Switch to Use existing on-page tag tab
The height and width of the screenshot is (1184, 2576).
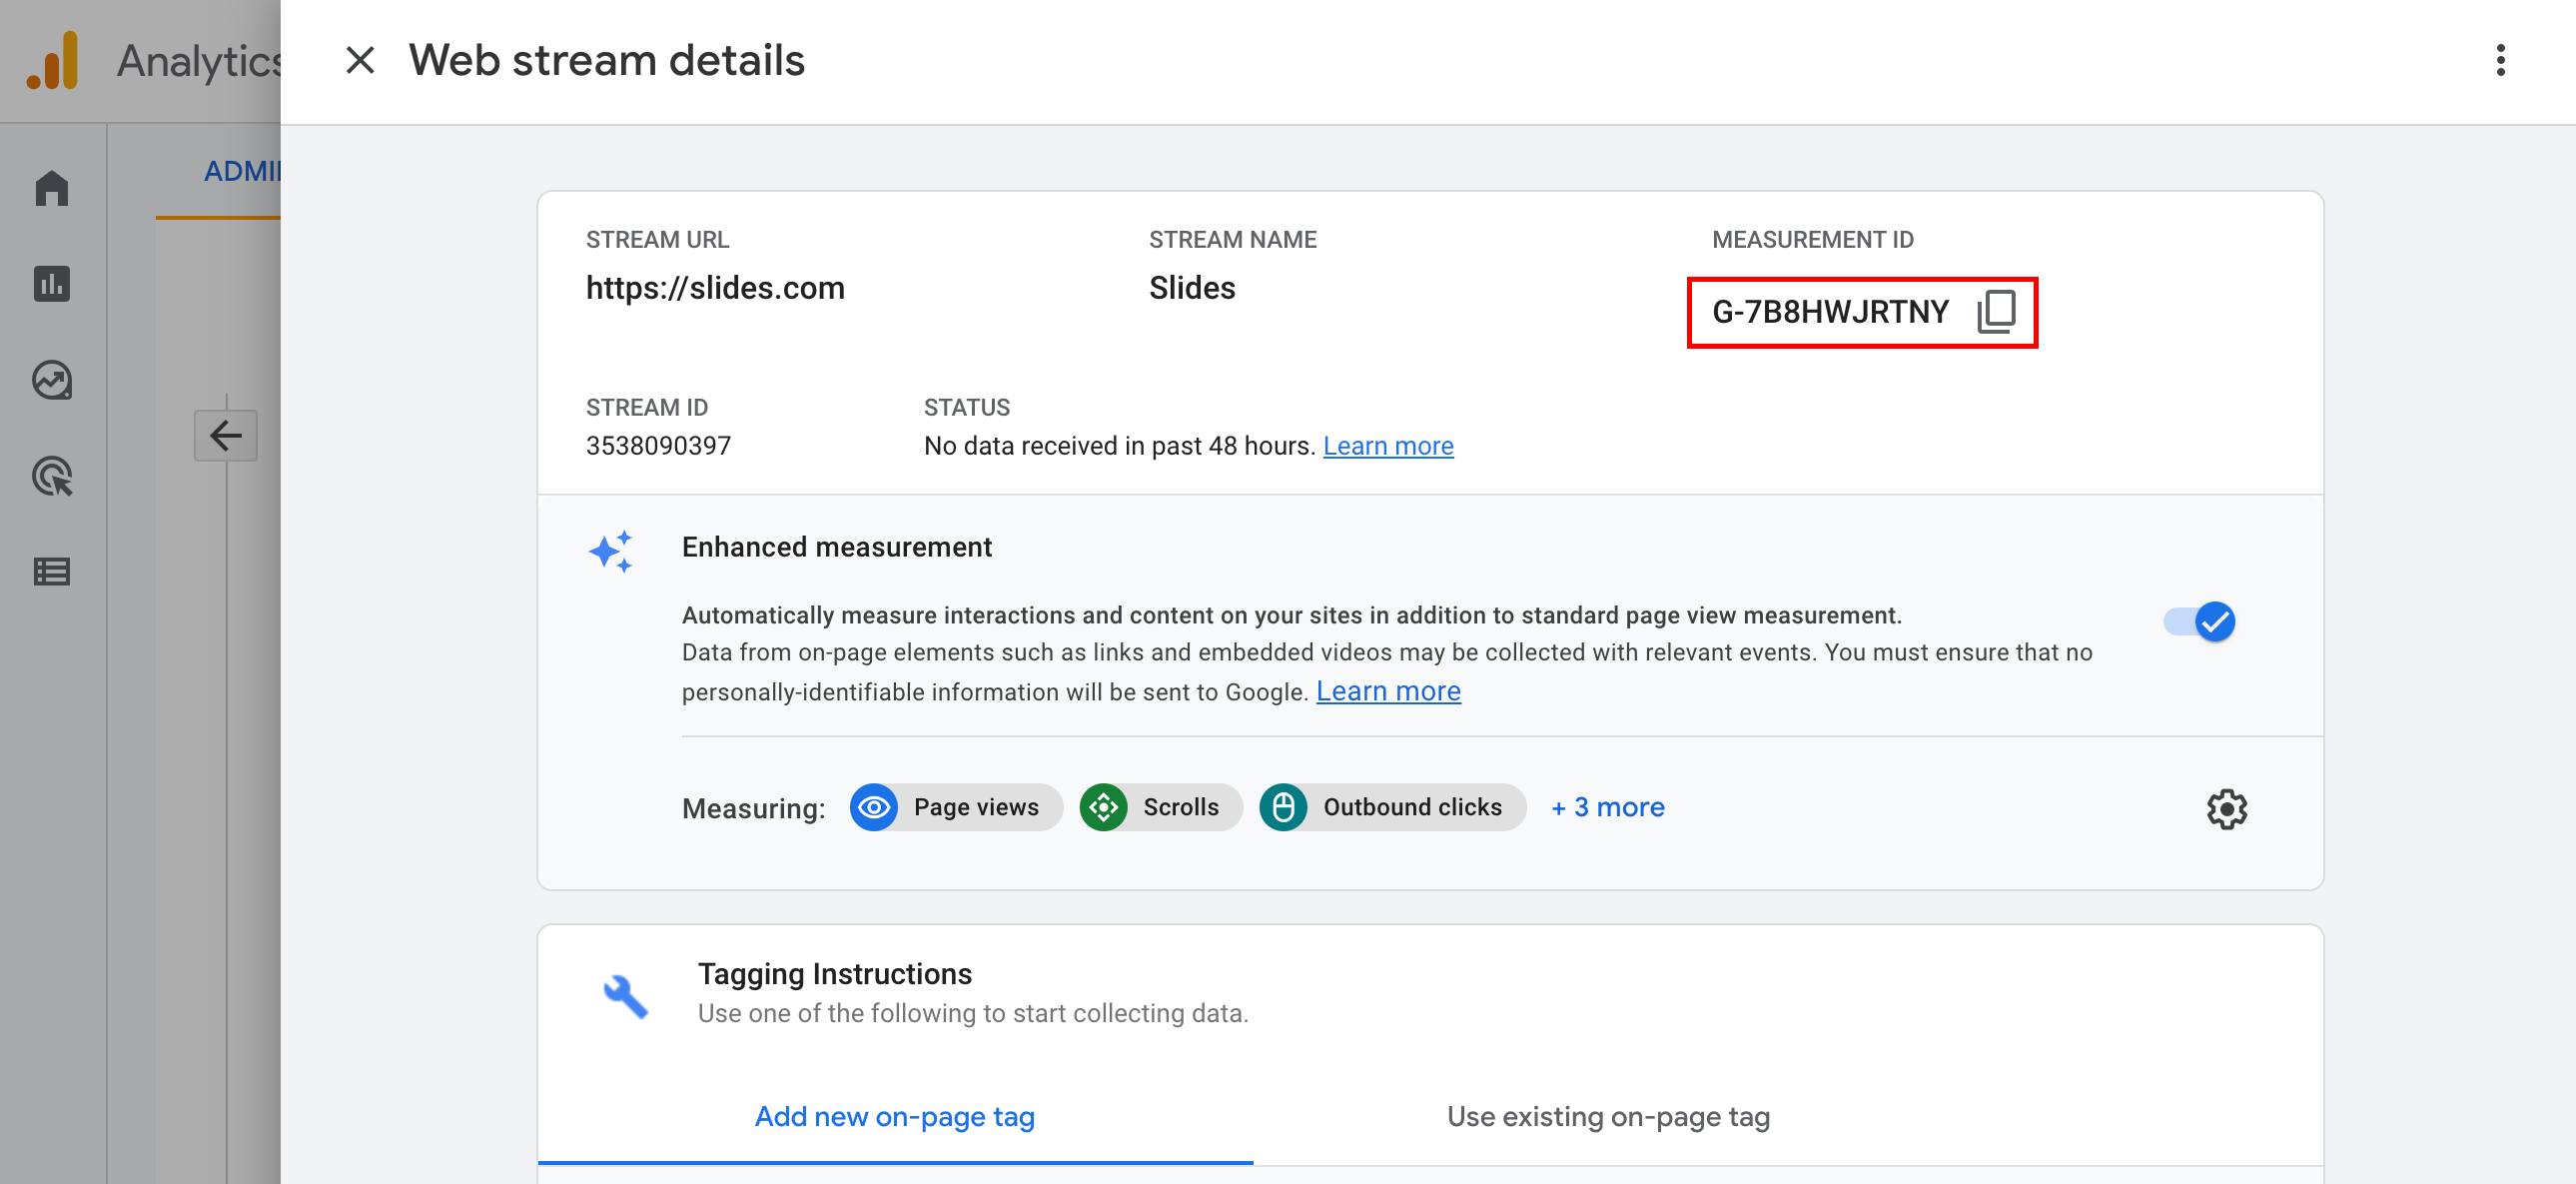pyautogui.click(x=1608, y=1116)
